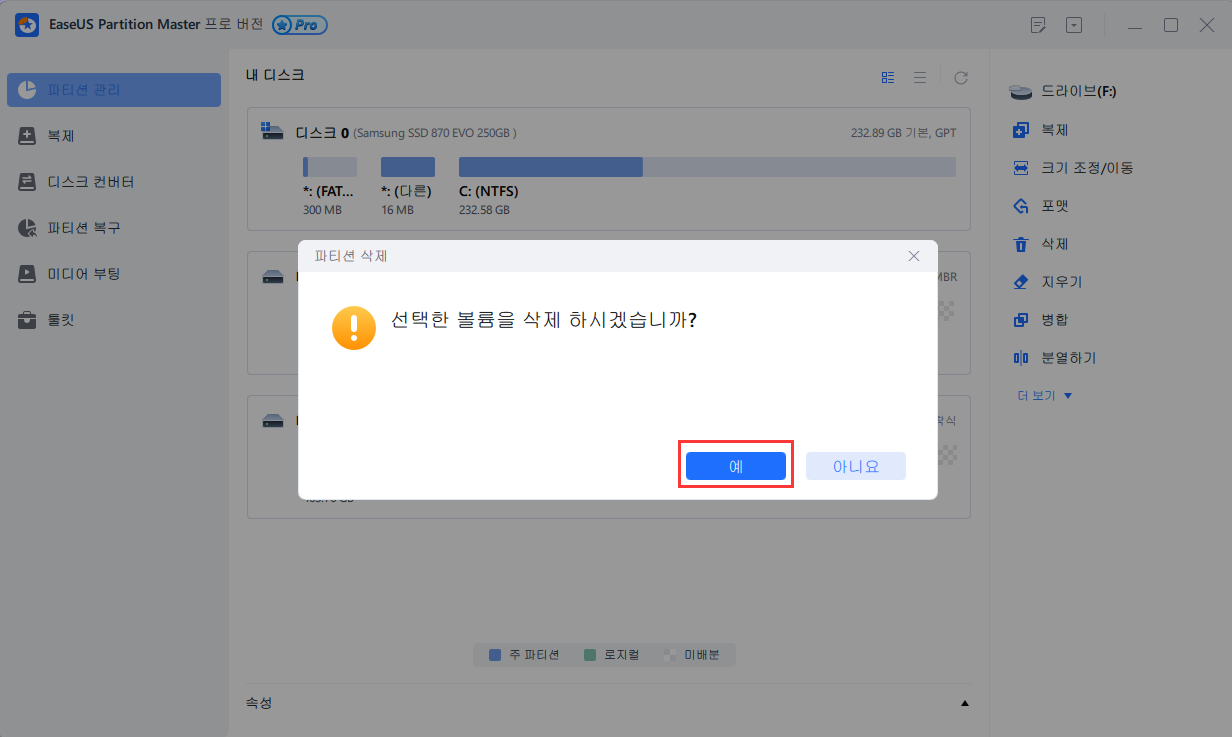Switch to detailed disk layout view icon
Viewport: 1232px width, 737px height.
coord(888,77)
